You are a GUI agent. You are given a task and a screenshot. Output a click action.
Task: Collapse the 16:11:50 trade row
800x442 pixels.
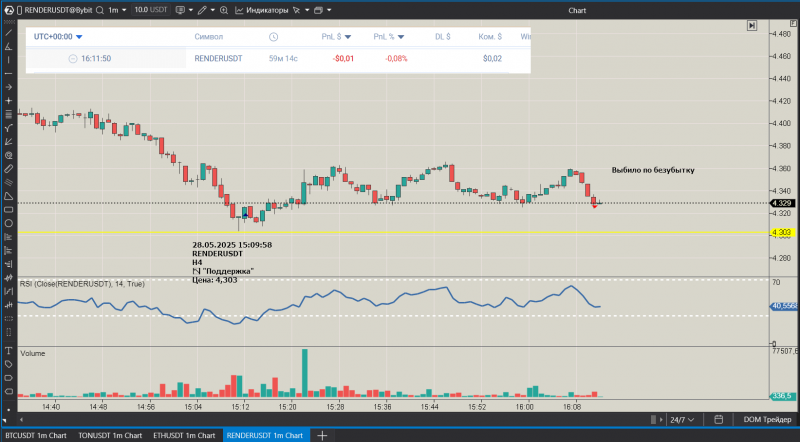pyautogui.click(x=72, y=59)
